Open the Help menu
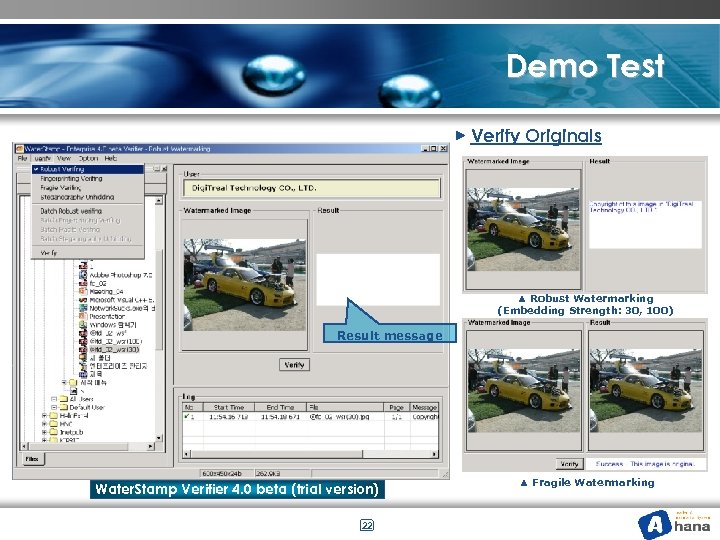Image resolution: width=720 pixels, height=540 pixels. pyautogui.click(x=111, y=158)
